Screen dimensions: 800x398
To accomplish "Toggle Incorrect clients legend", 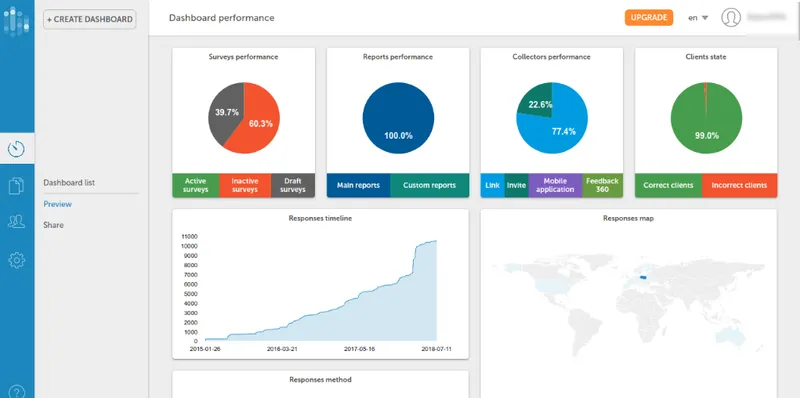I will (739, 185).
